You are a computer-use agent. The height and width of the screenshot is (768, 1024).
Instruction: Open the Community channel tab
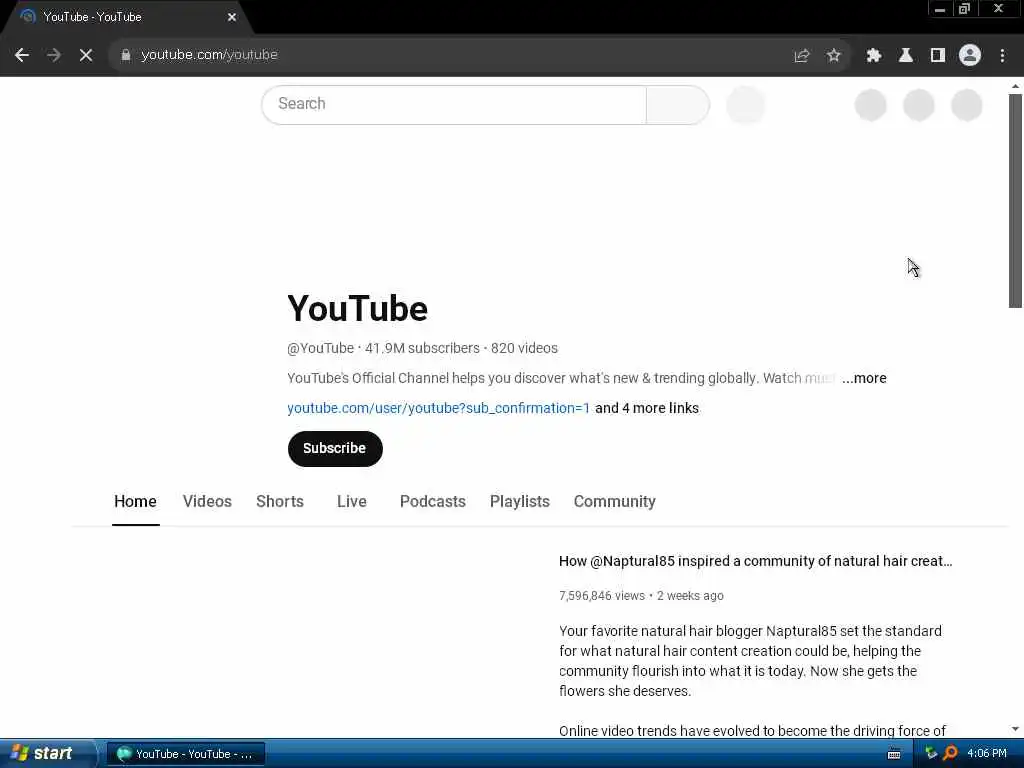point(615,502)
